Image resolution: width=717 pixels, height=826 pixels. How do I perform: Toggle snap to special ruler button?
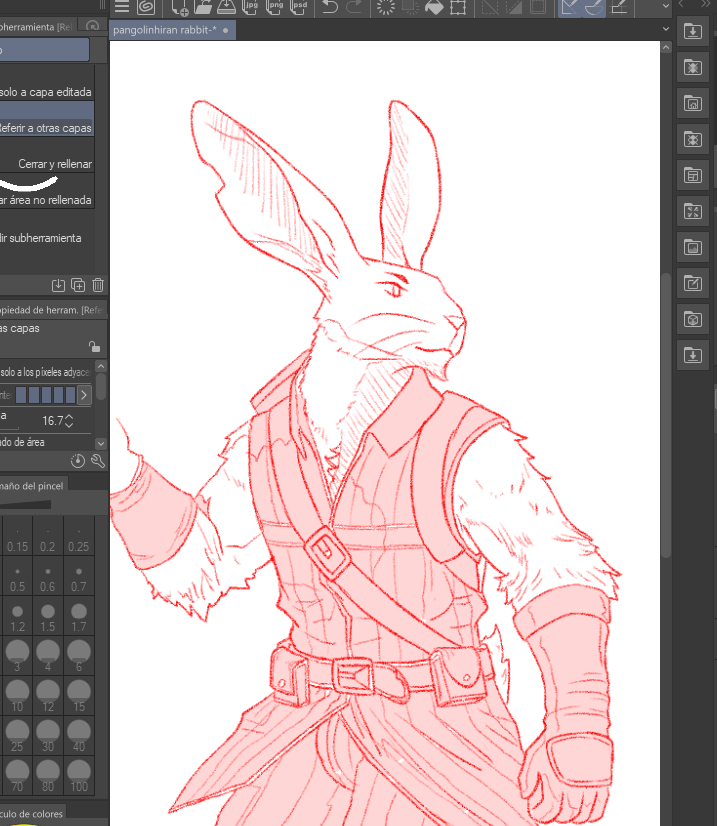(594, 7)
